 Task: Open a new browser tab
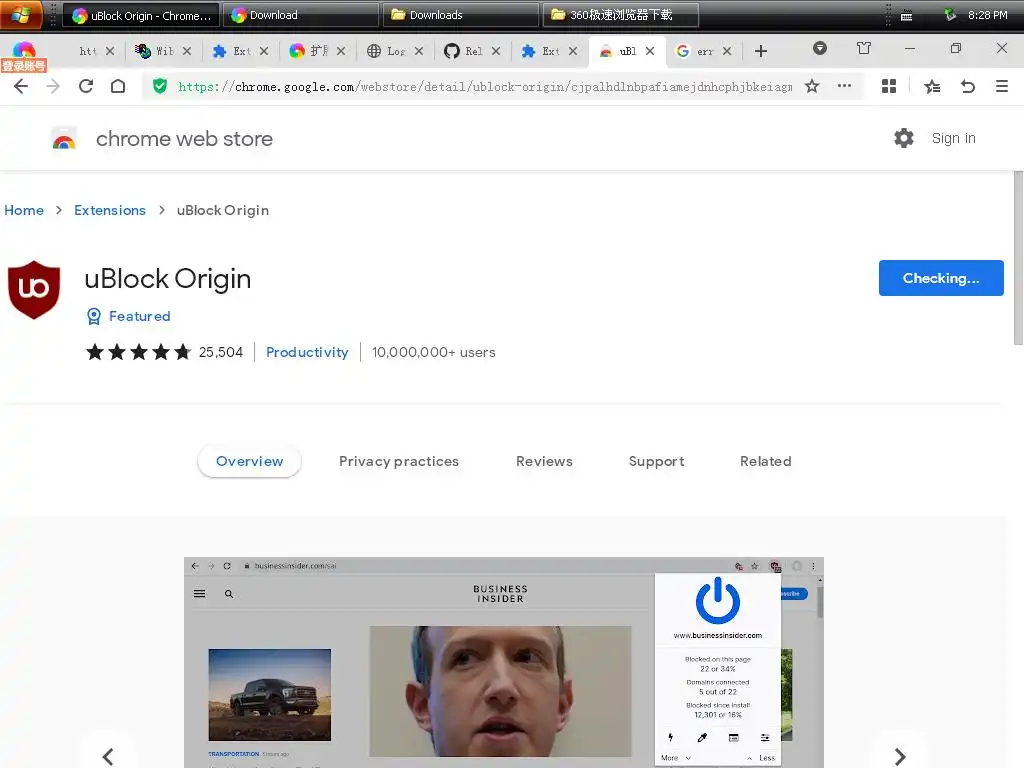(x=761, y=51)
